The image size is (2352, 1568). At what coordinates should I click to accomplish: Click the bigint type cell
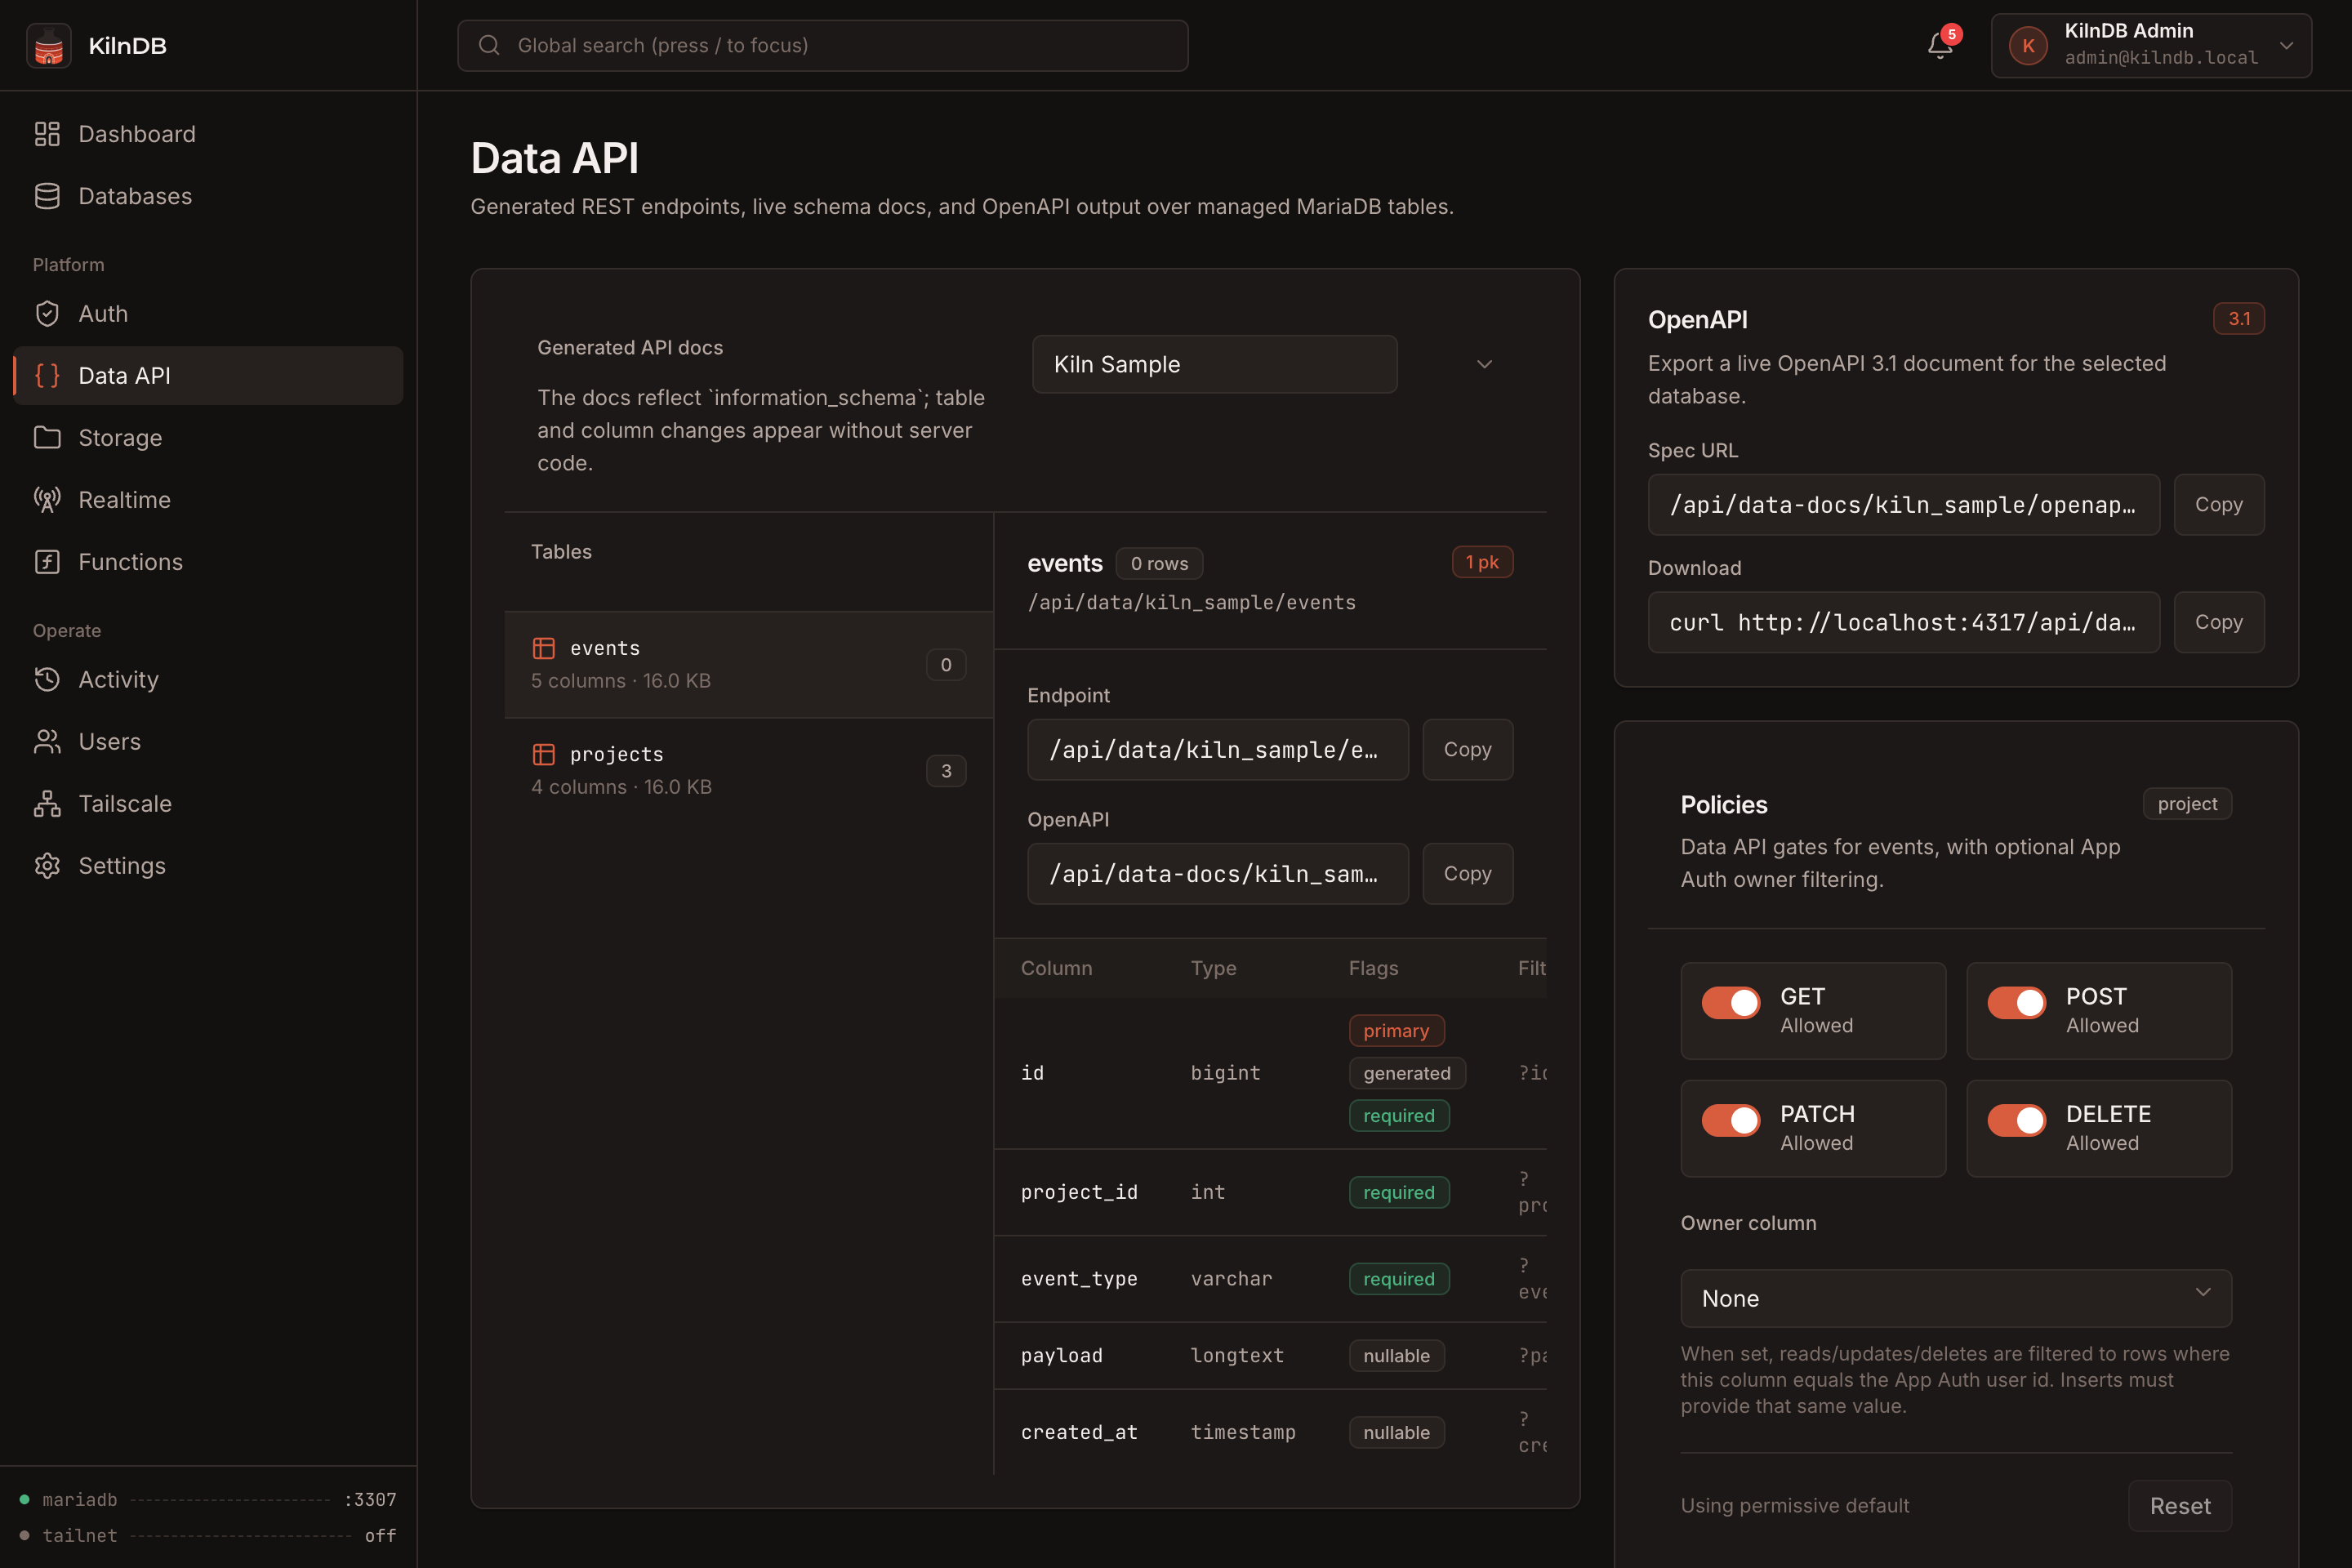click(x=1225, y=1073)
